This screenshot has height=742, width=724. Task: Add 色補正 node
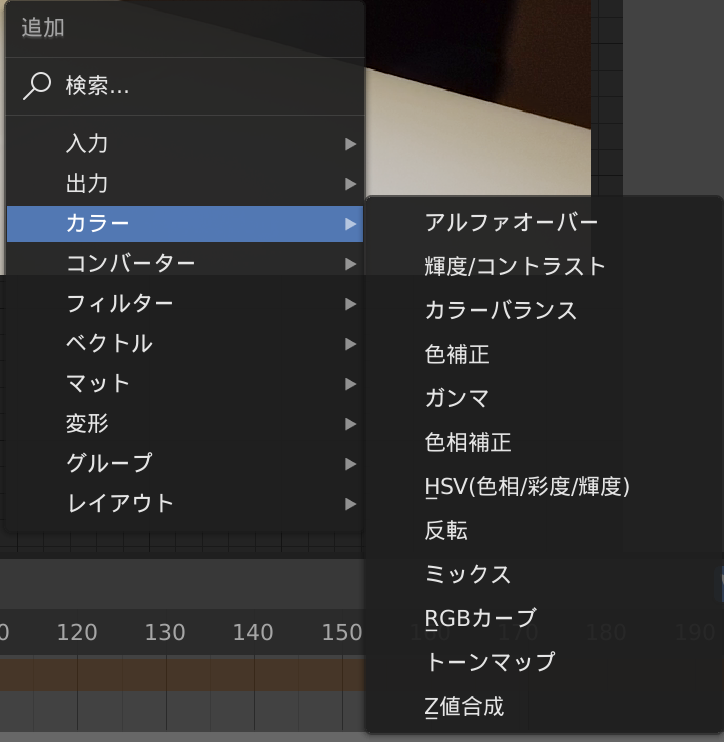click(x=544, y=354)
